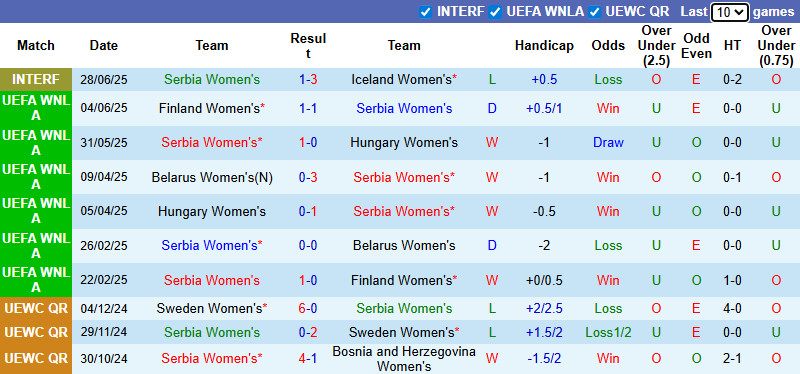The height and width of the screenshot is (374, 800).
Task: Select Sweden Women's in 29/11/24 row
Action: 404,333
